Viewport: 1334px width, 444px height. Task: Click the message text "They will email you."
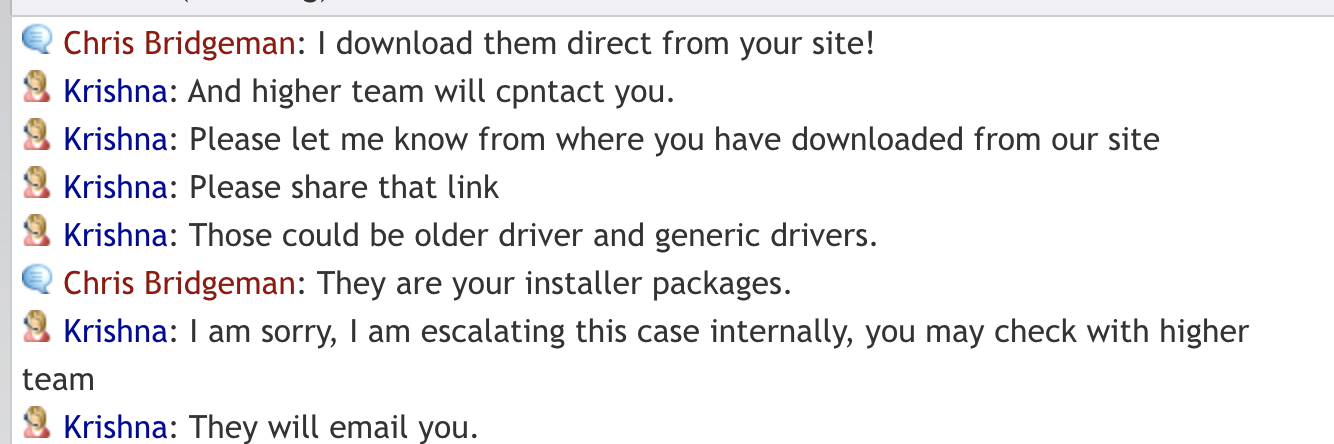[x=334, y=427]
